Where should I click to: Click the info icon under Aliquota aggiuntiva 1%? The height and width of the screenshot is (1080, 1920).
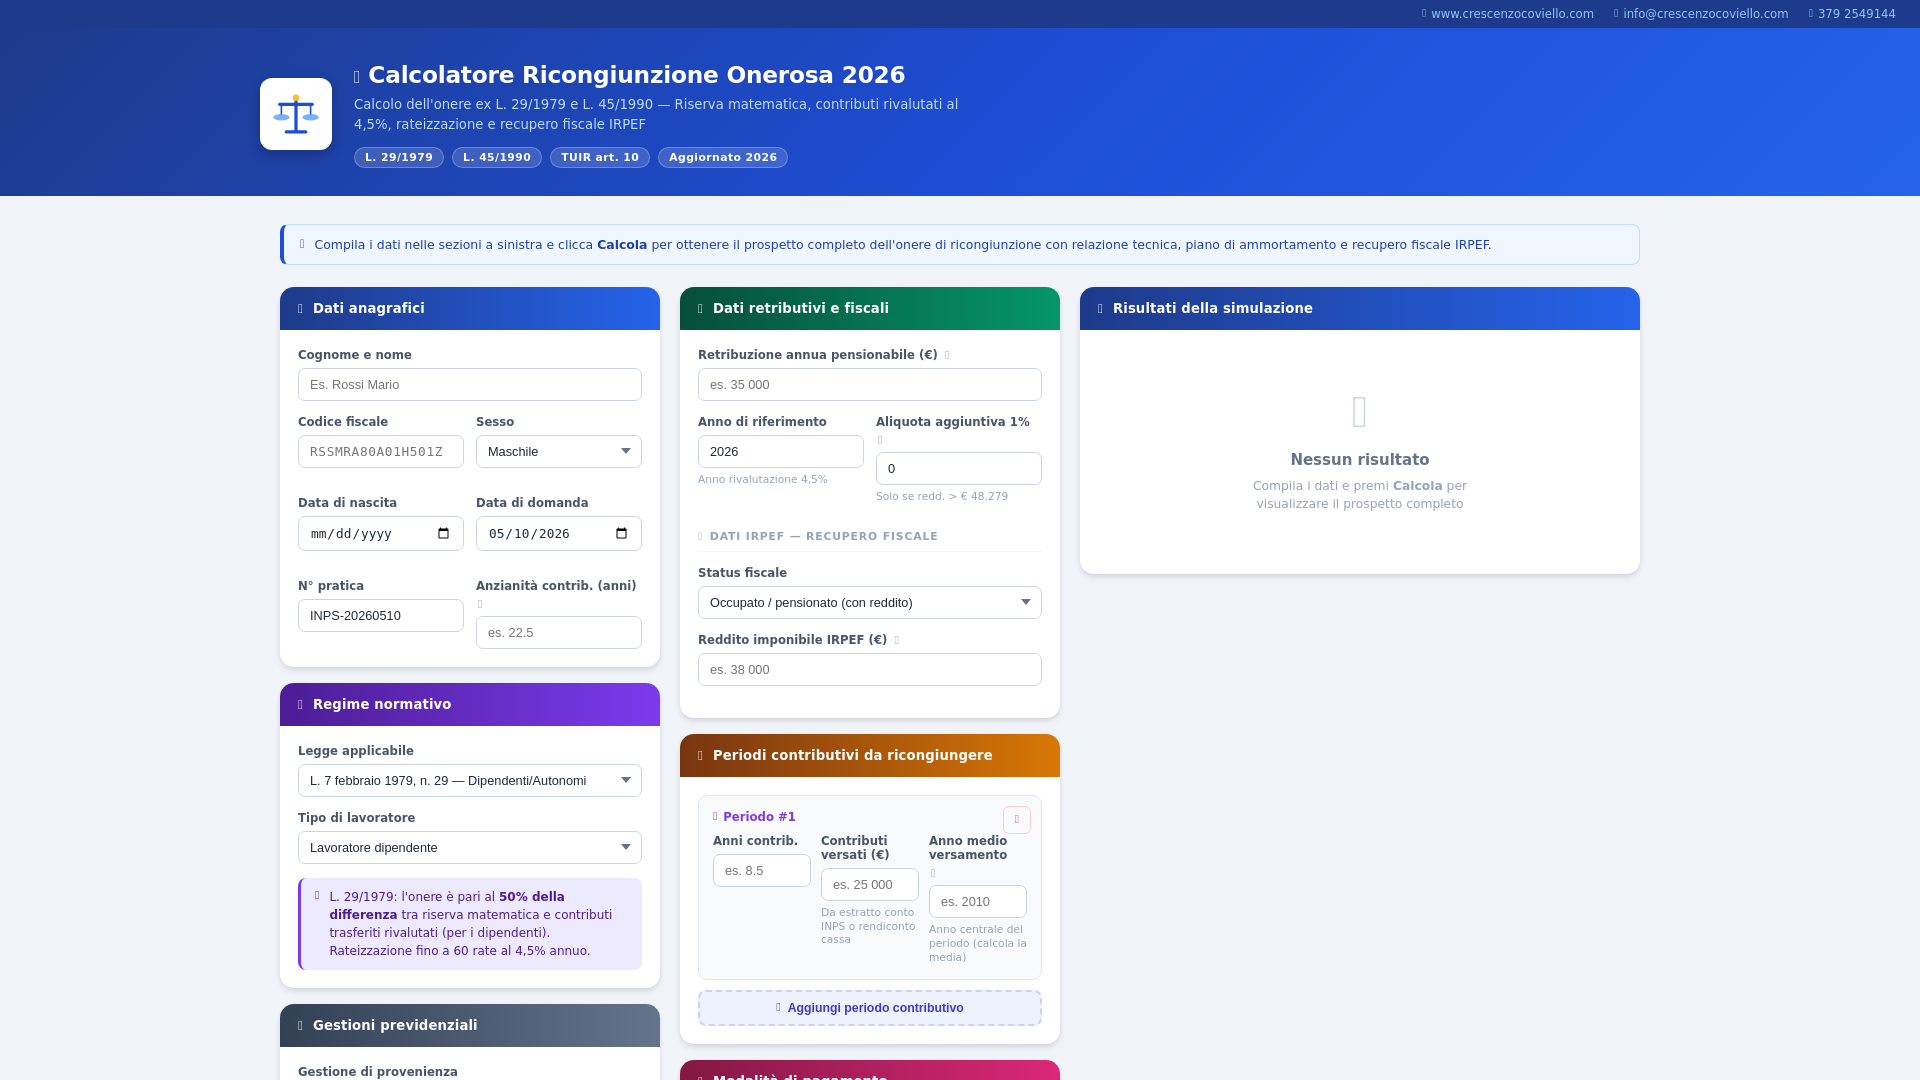point(880,440)
